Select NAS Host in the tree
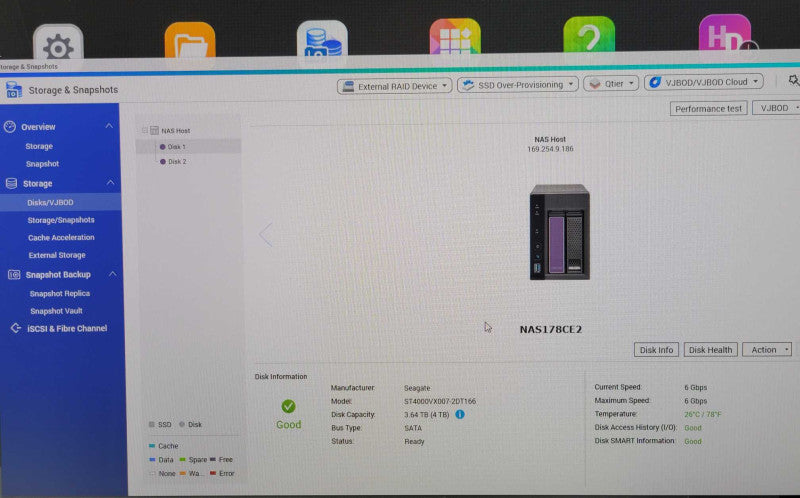The width and height of the screenshot is (800, 498). (176, 131)
